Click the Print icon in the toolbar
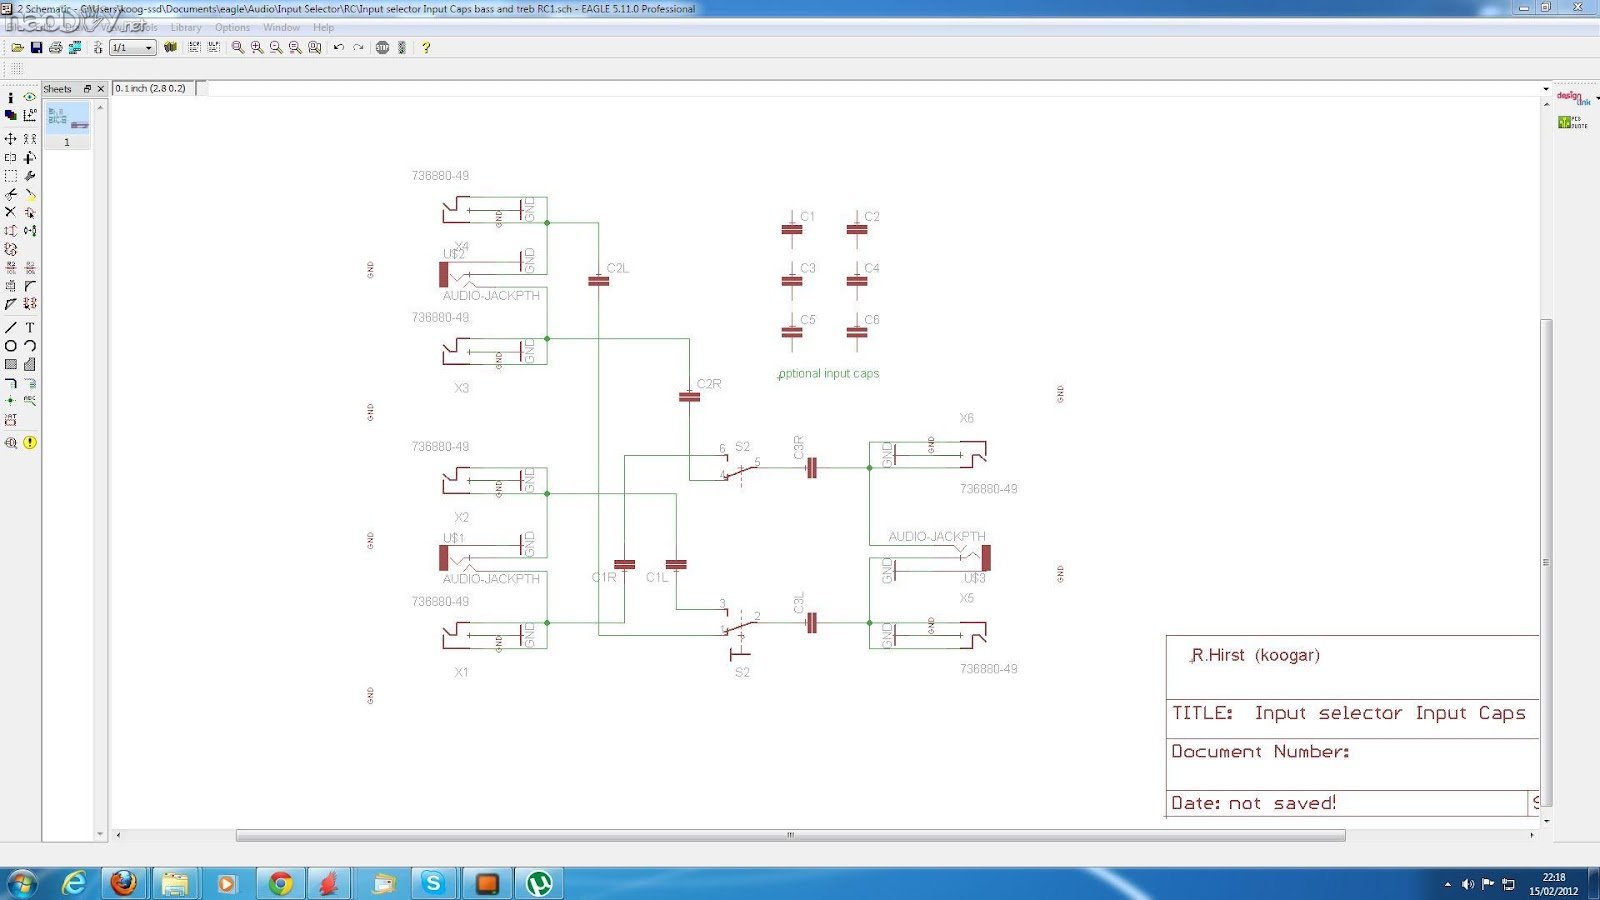1600x900 pixels. point(55,48)
